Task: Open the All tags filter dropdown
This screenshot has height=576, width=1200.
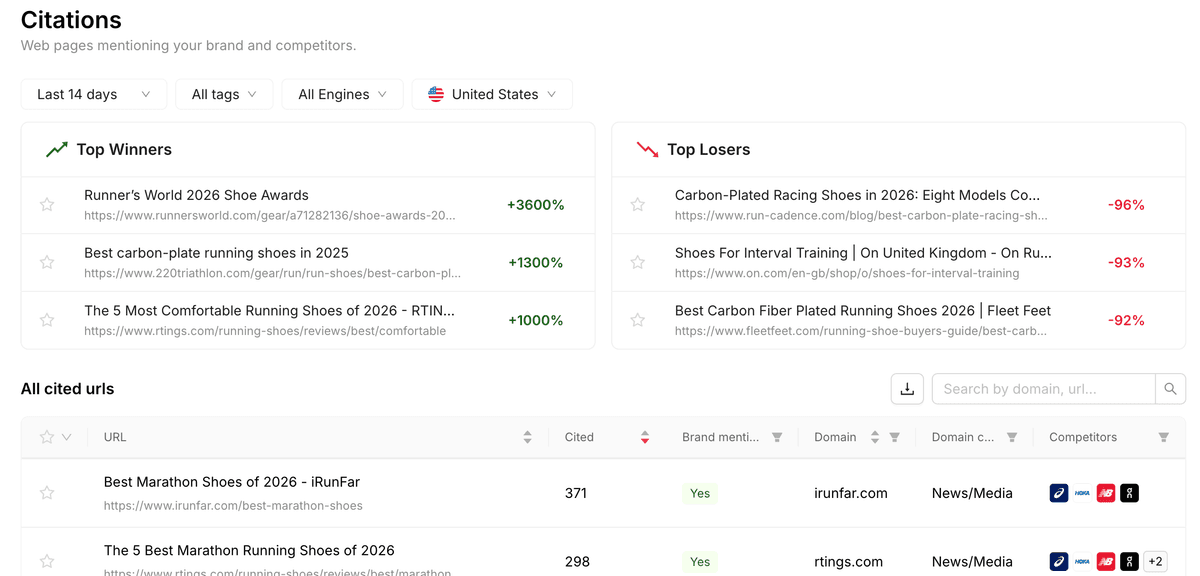Action: tap(224, 94)
